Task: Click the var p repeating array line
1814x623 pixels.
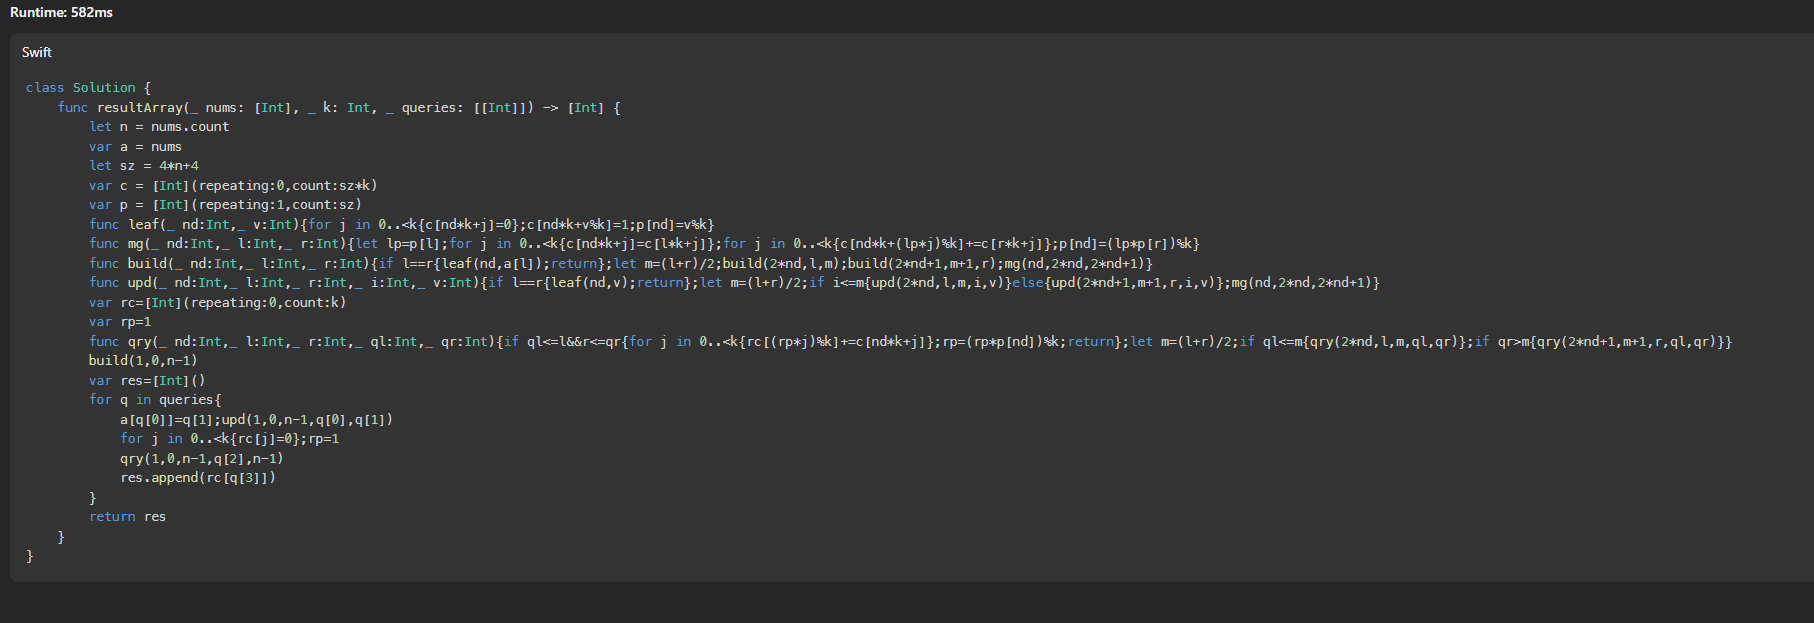Action: coord(225,205)
